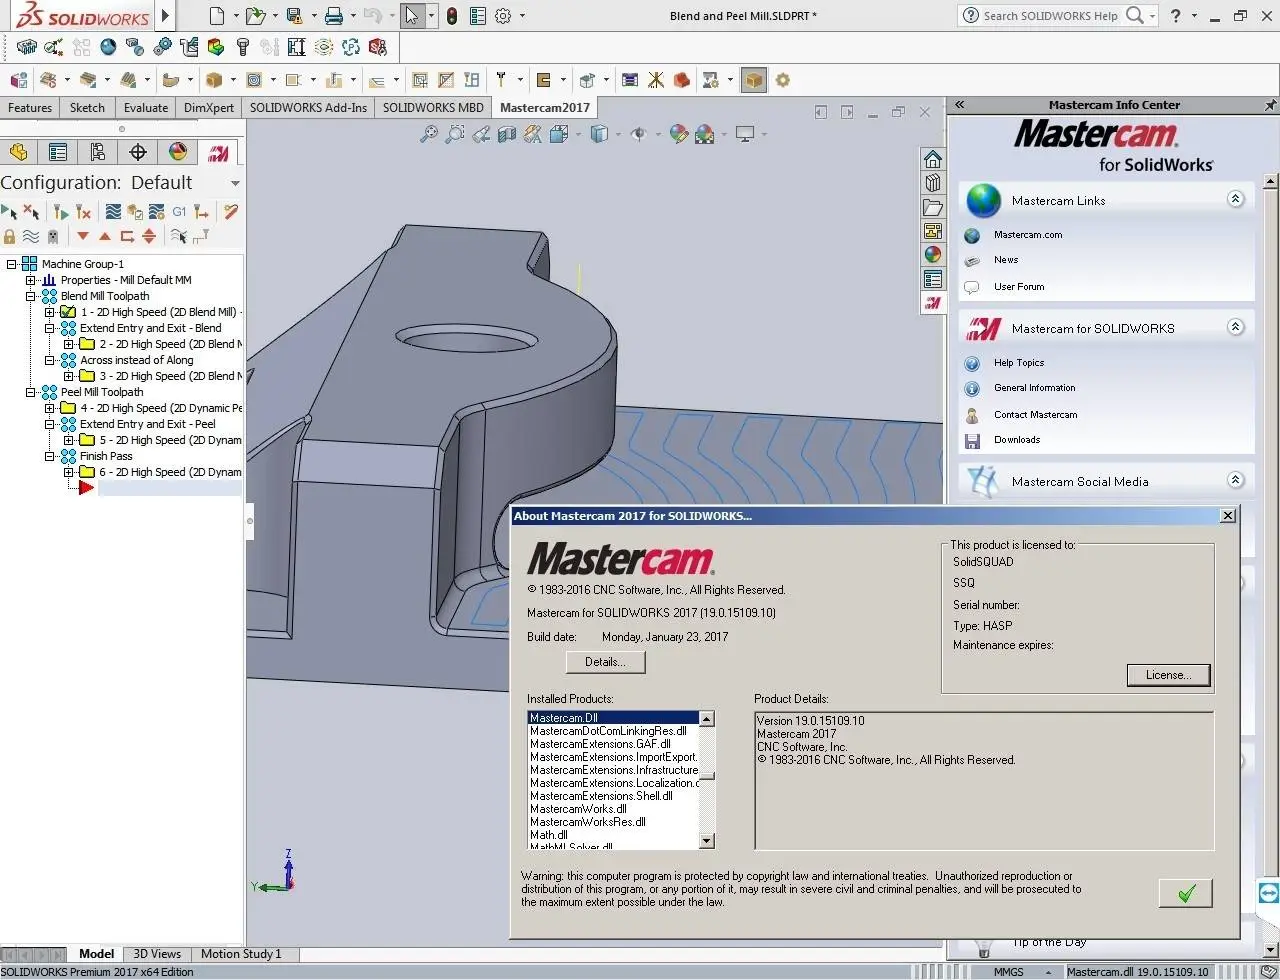Open the User Forum link

point(1019,287)
